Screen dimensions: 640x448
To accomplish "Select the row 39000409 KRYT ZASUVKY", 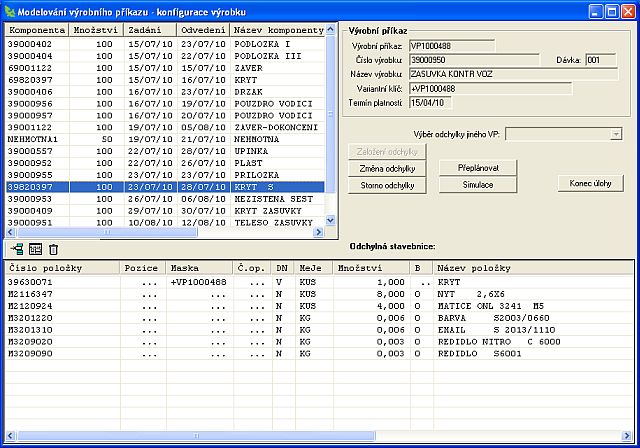I will (x=165, y=211).
